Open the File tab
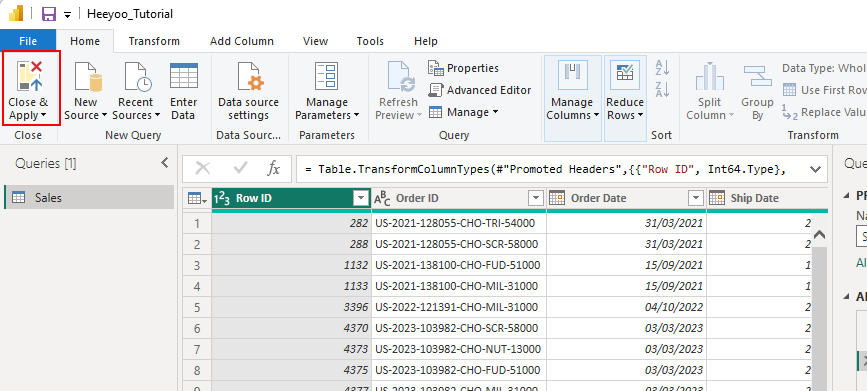The width and height of the screenshot is (867, 391). pyautogui.click(x=28, y=41)
